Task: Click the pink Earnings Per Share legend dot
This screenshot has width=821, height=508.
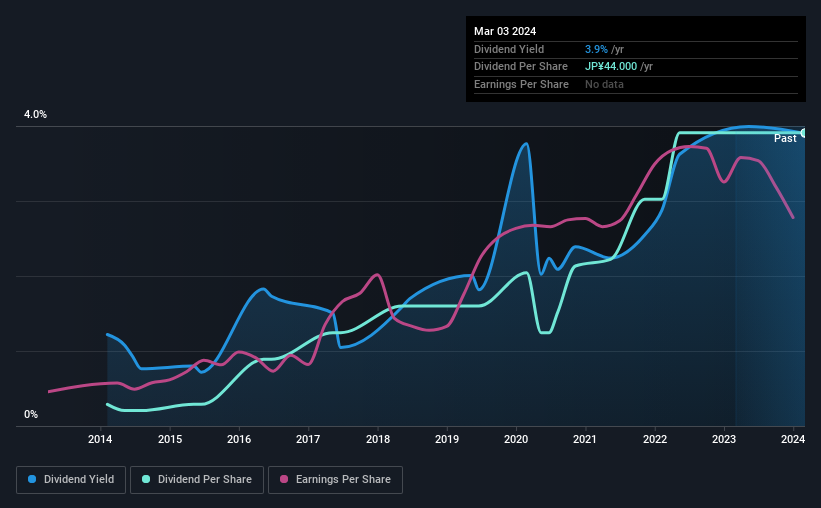Action: (x=284, y=479)
